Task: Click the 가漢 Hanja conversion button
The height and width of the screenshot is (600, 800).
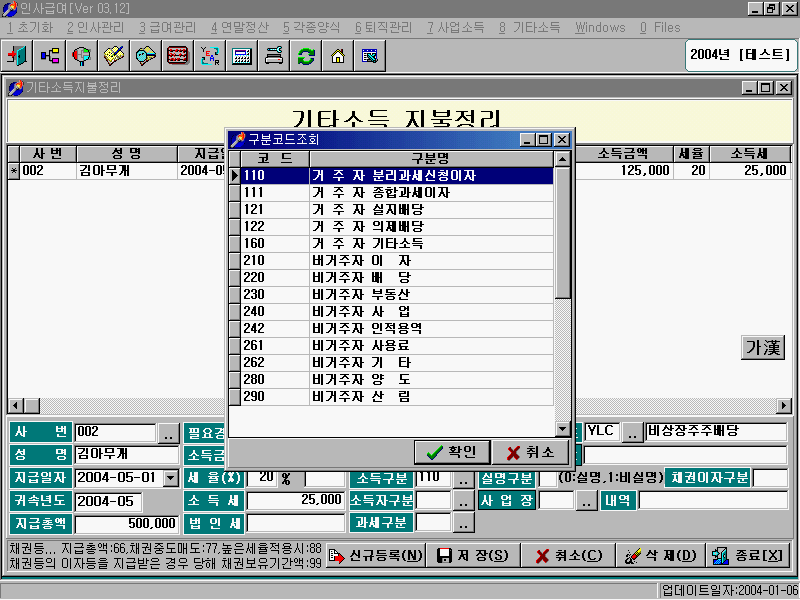Action: [x=764, y=347]
